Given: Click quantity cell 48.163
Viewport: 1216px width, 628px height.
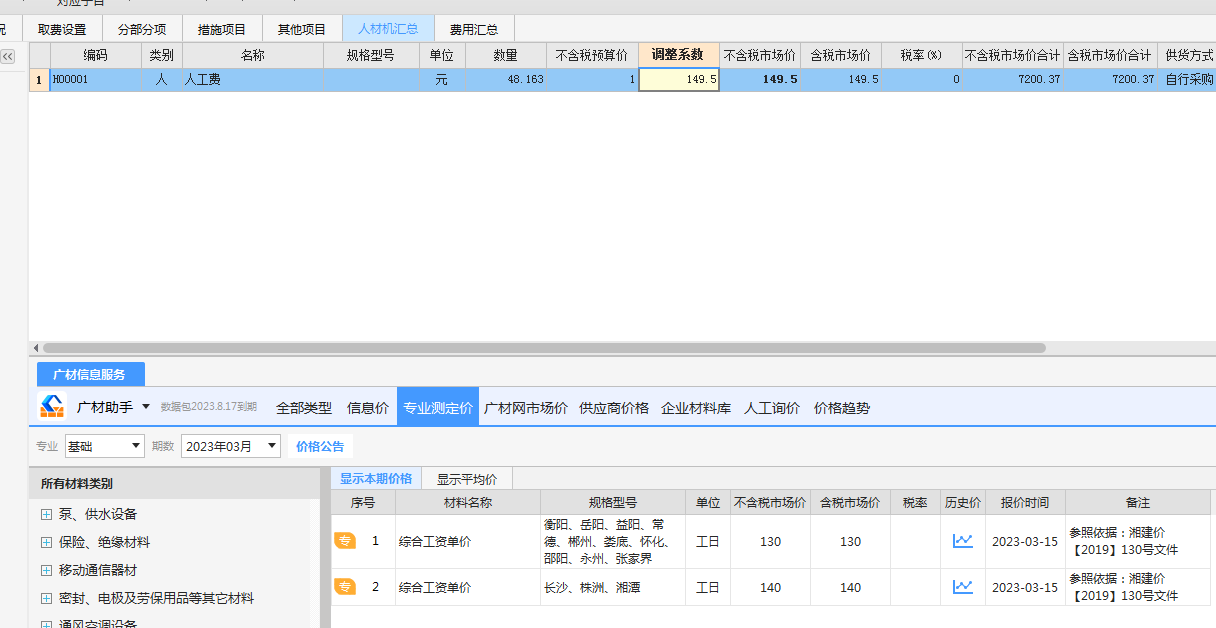Looking at the screenshot, I should [x=506, y=79].
